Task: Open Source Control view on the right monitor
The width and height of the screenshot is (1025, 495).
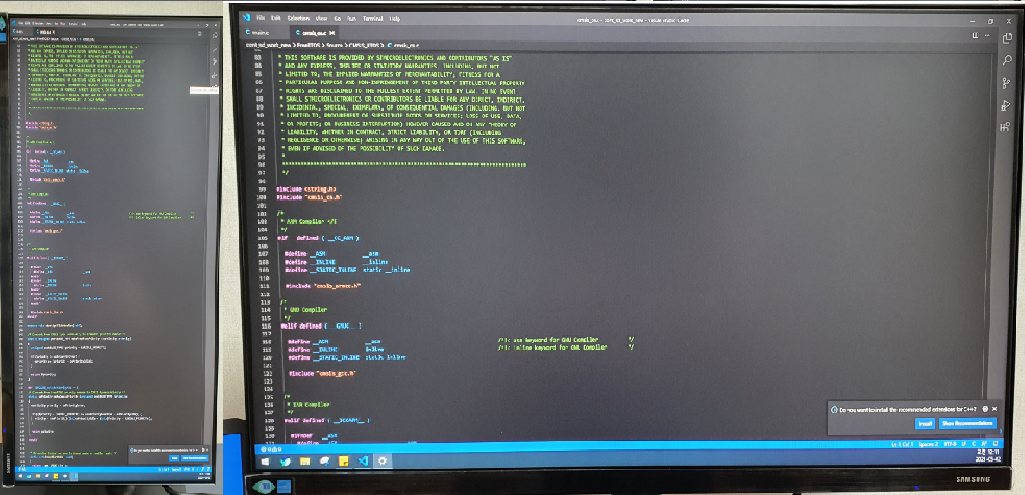Action: tap(1007, 83)
